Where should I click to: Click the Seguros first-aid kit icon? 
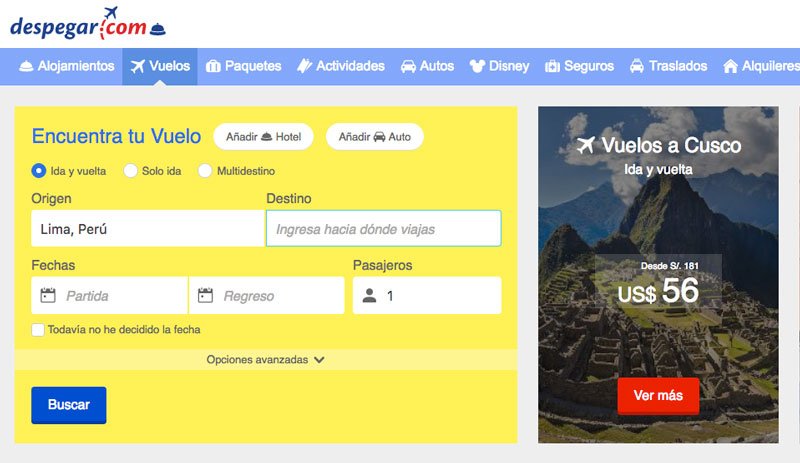(x=553, y=66)
